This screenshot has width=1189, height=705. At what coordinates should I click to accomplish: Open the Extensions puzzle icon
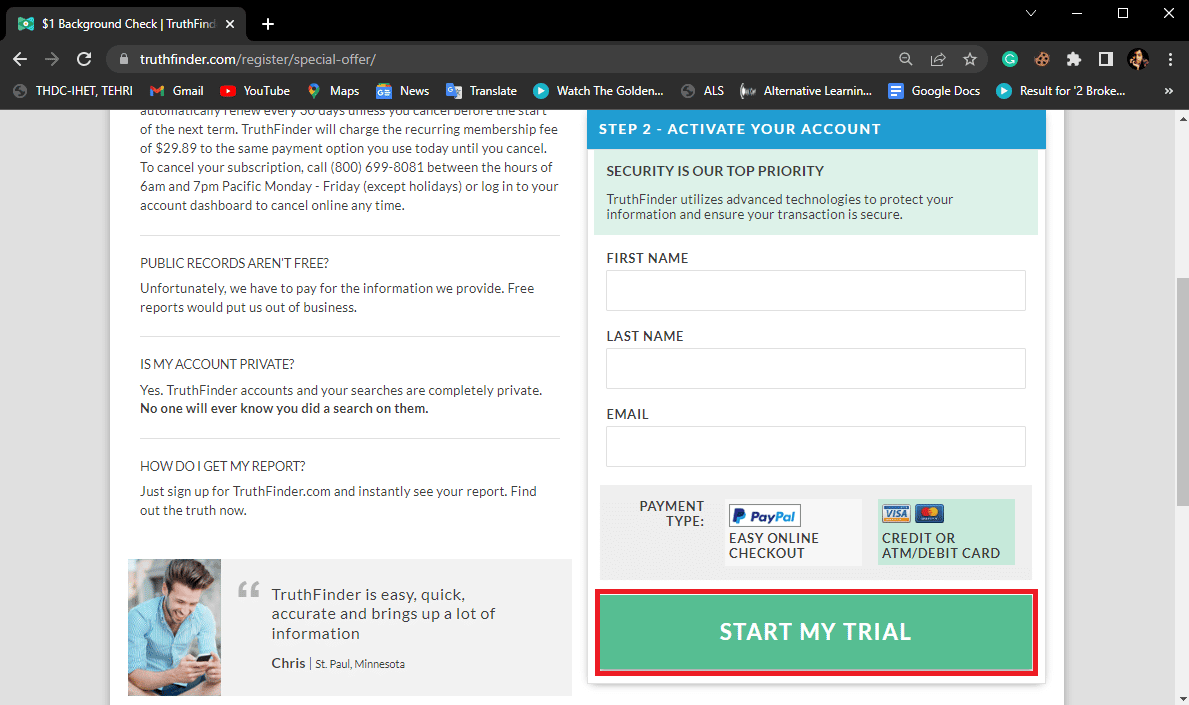coord(1074,59)
